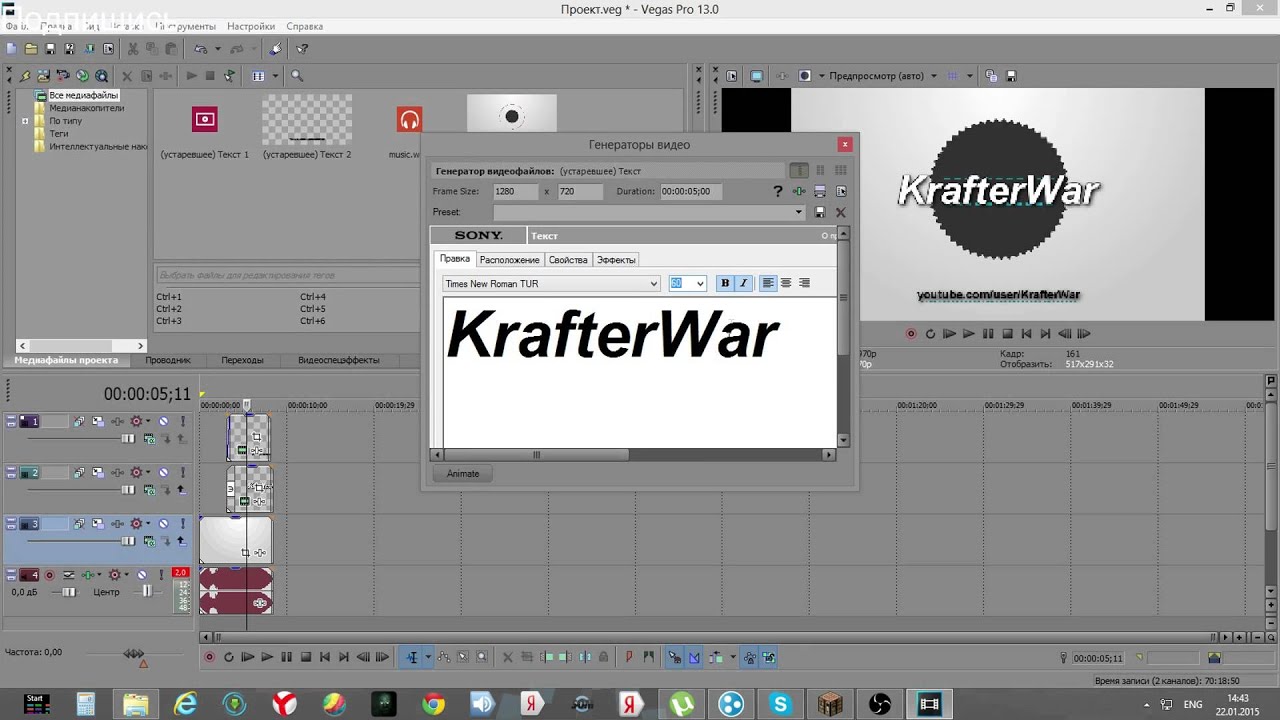
Task: Open the edit tool dropdown arrow
Action: click(428, 657)
